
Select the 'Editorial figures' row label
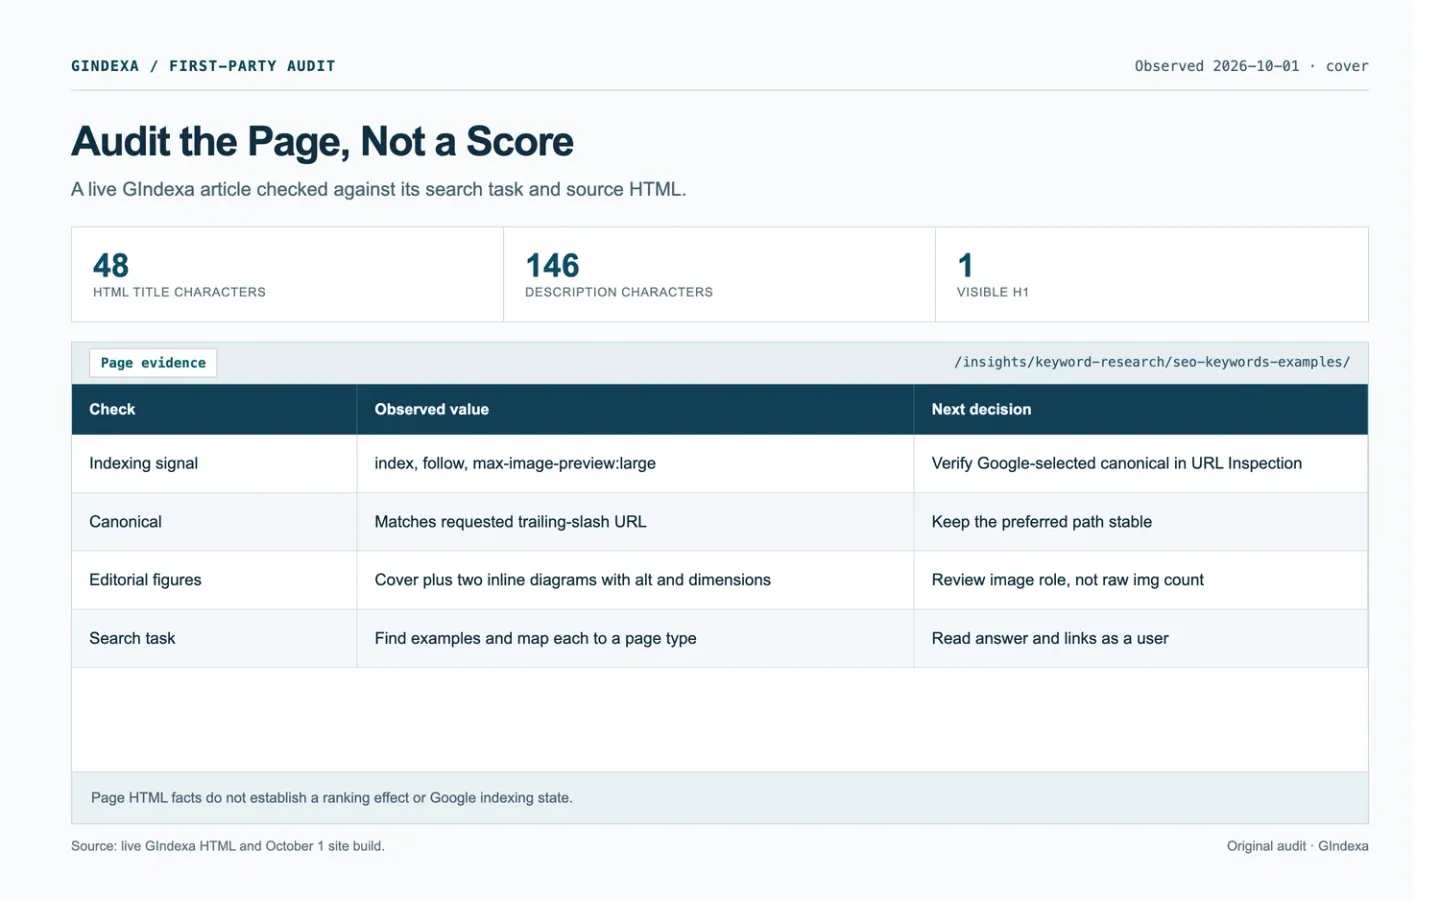coord(145,579)
